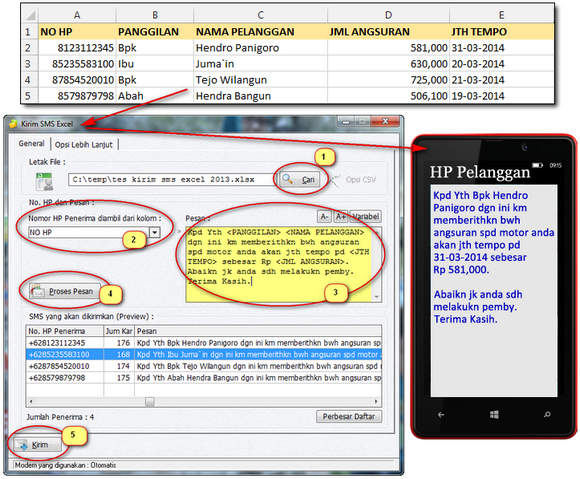Image resolution: width=580 pixels, height=479 pixels.
Task: Select preview row +6287854520010
Action: point(203,366)
